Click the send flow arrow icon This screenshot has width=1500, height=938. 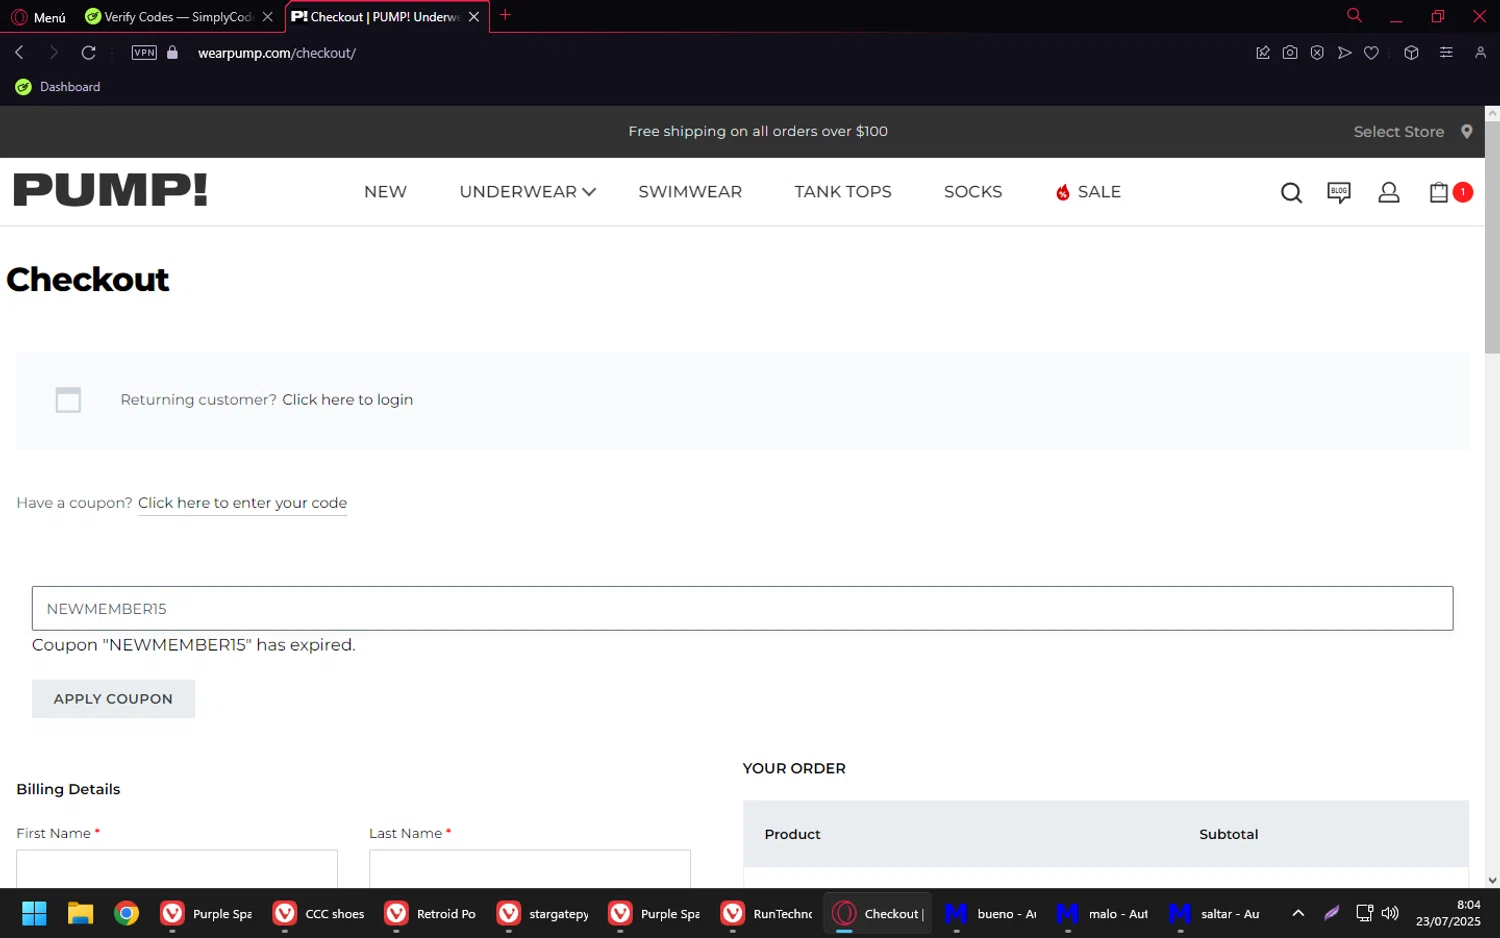pyautogui.click(x=1344, y=52)
